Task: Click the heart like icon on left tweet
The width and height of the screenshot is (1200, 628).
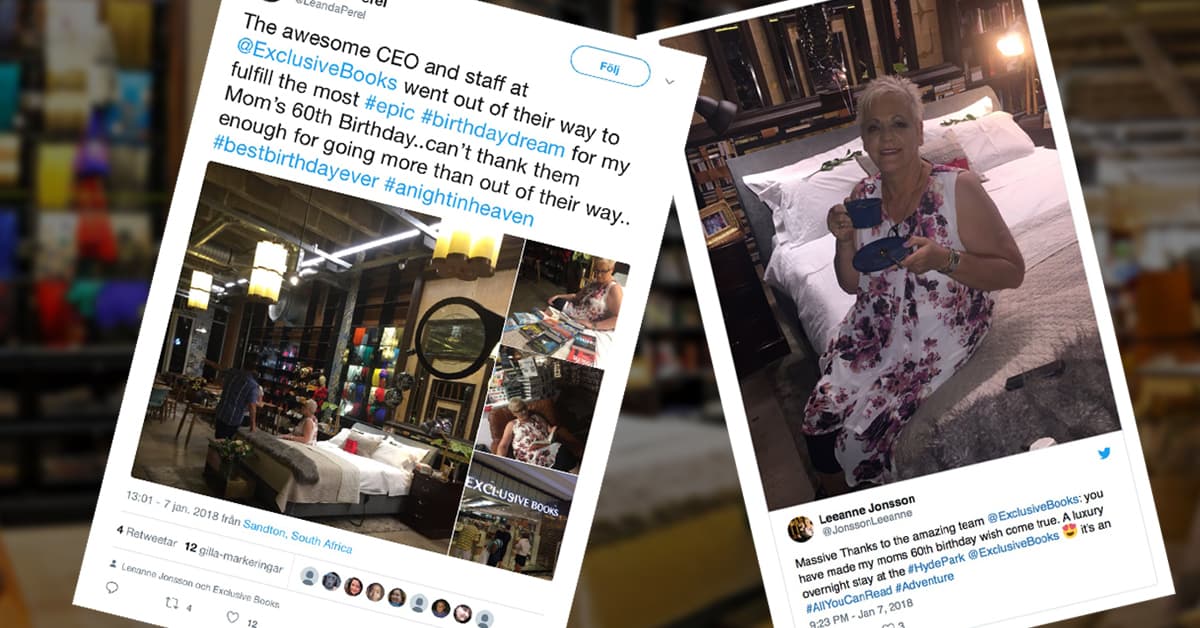Action: tap(232, 617)
